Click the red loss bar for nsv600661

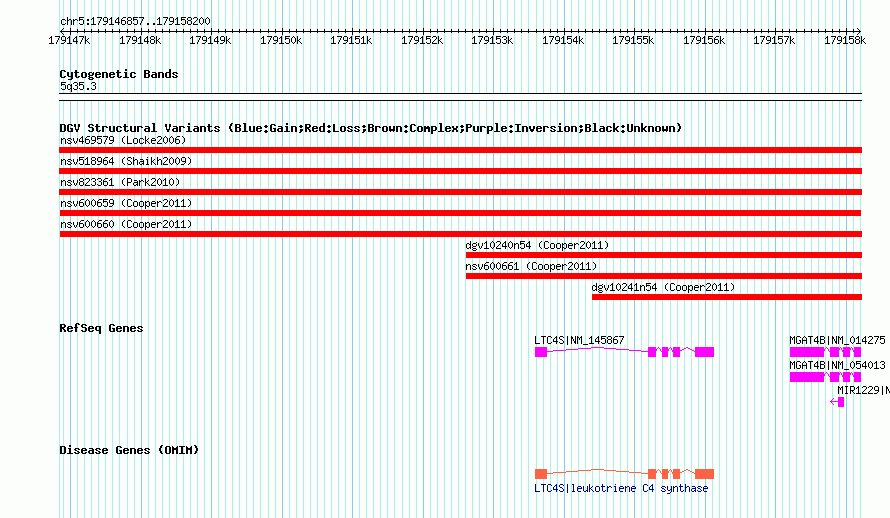(x=664, y=276)
